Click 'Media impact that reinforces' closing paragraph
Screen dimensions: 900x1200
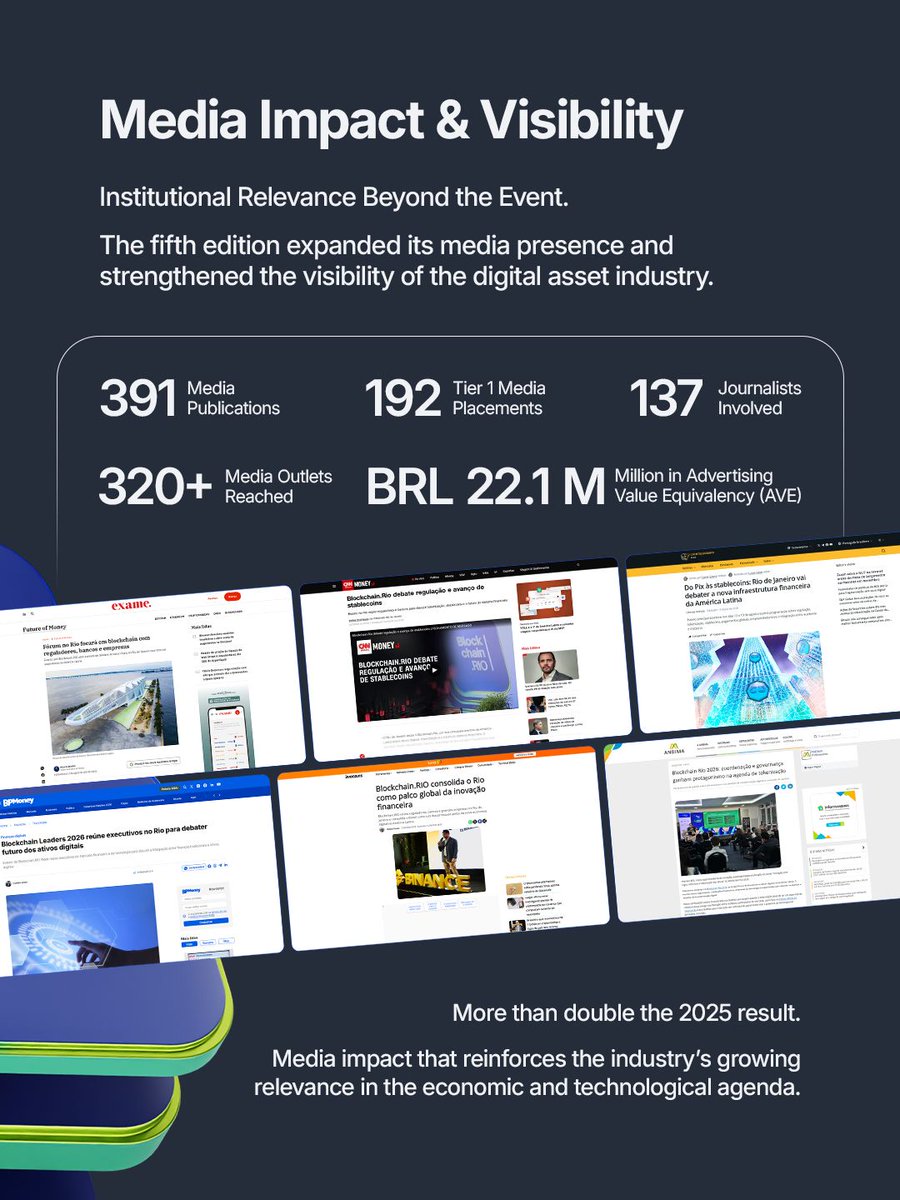tap(527, 1072)
